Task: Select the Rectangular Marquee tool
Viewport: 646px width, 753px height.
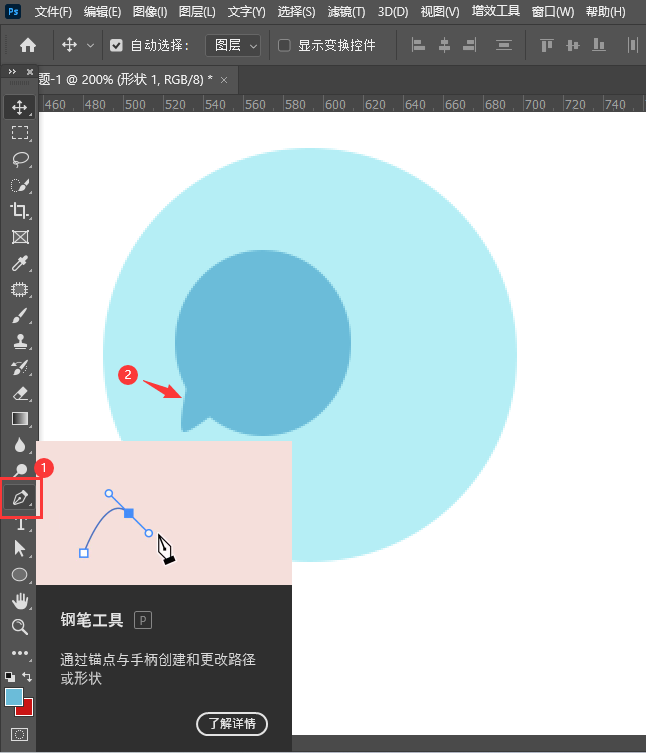Action: (19, 133)
